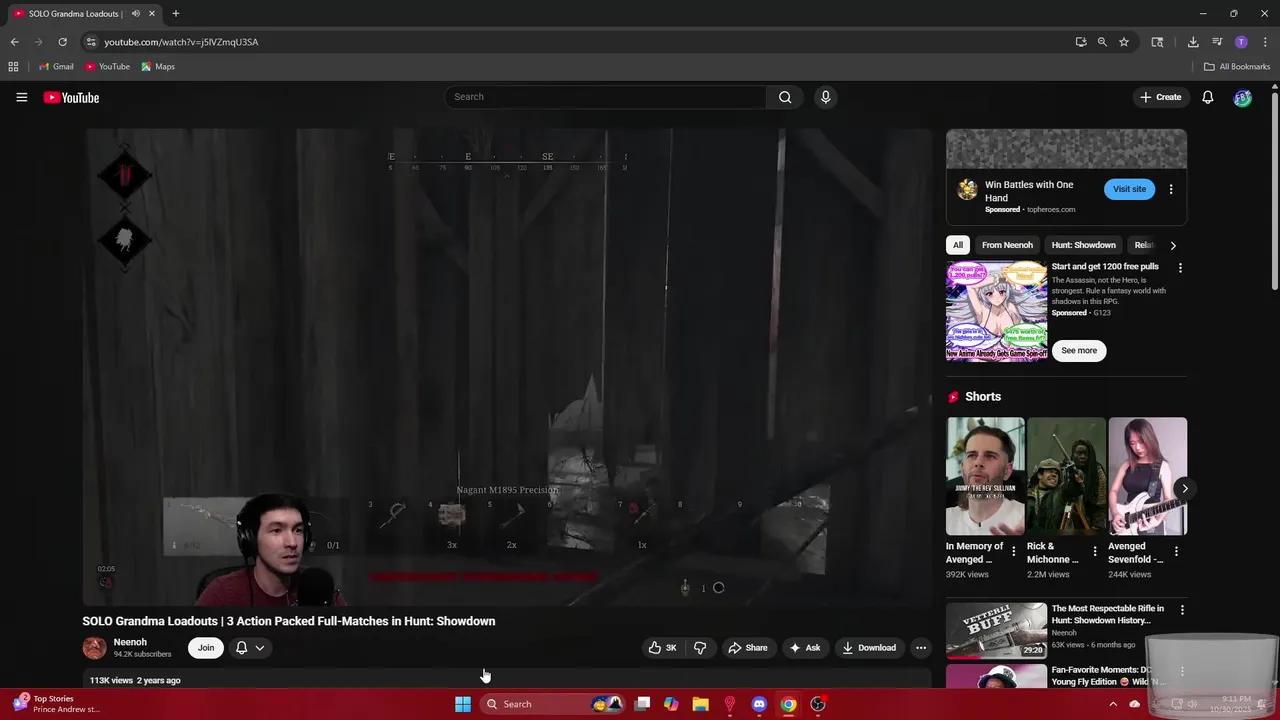The image size is (1280, 720).
Task: Open All Bookmarks folder
Action: click(1237, 67)
